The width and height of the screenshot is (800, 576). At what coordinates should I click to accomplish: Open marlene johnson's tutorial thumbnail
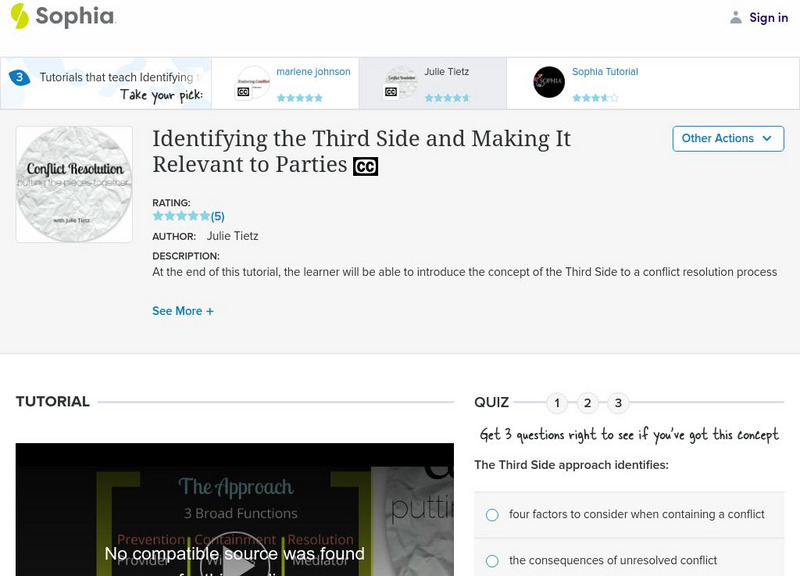253,83
